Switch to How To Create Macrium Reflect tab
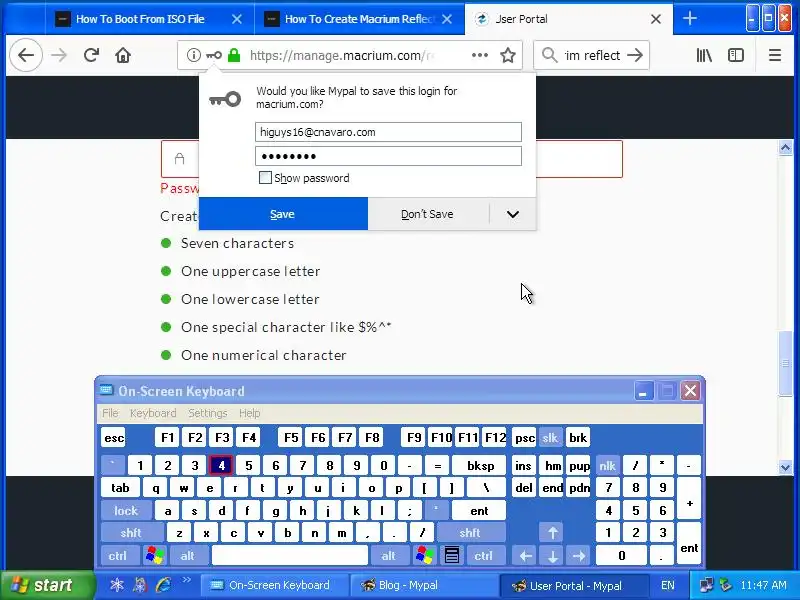The height and width of the screenshot is (600, 800). point(360,19)
